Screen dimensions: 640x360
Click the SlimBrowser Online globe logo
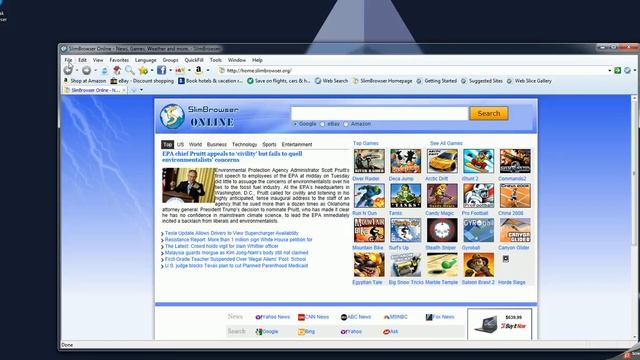pyautogui.click(x=172, y=116)
